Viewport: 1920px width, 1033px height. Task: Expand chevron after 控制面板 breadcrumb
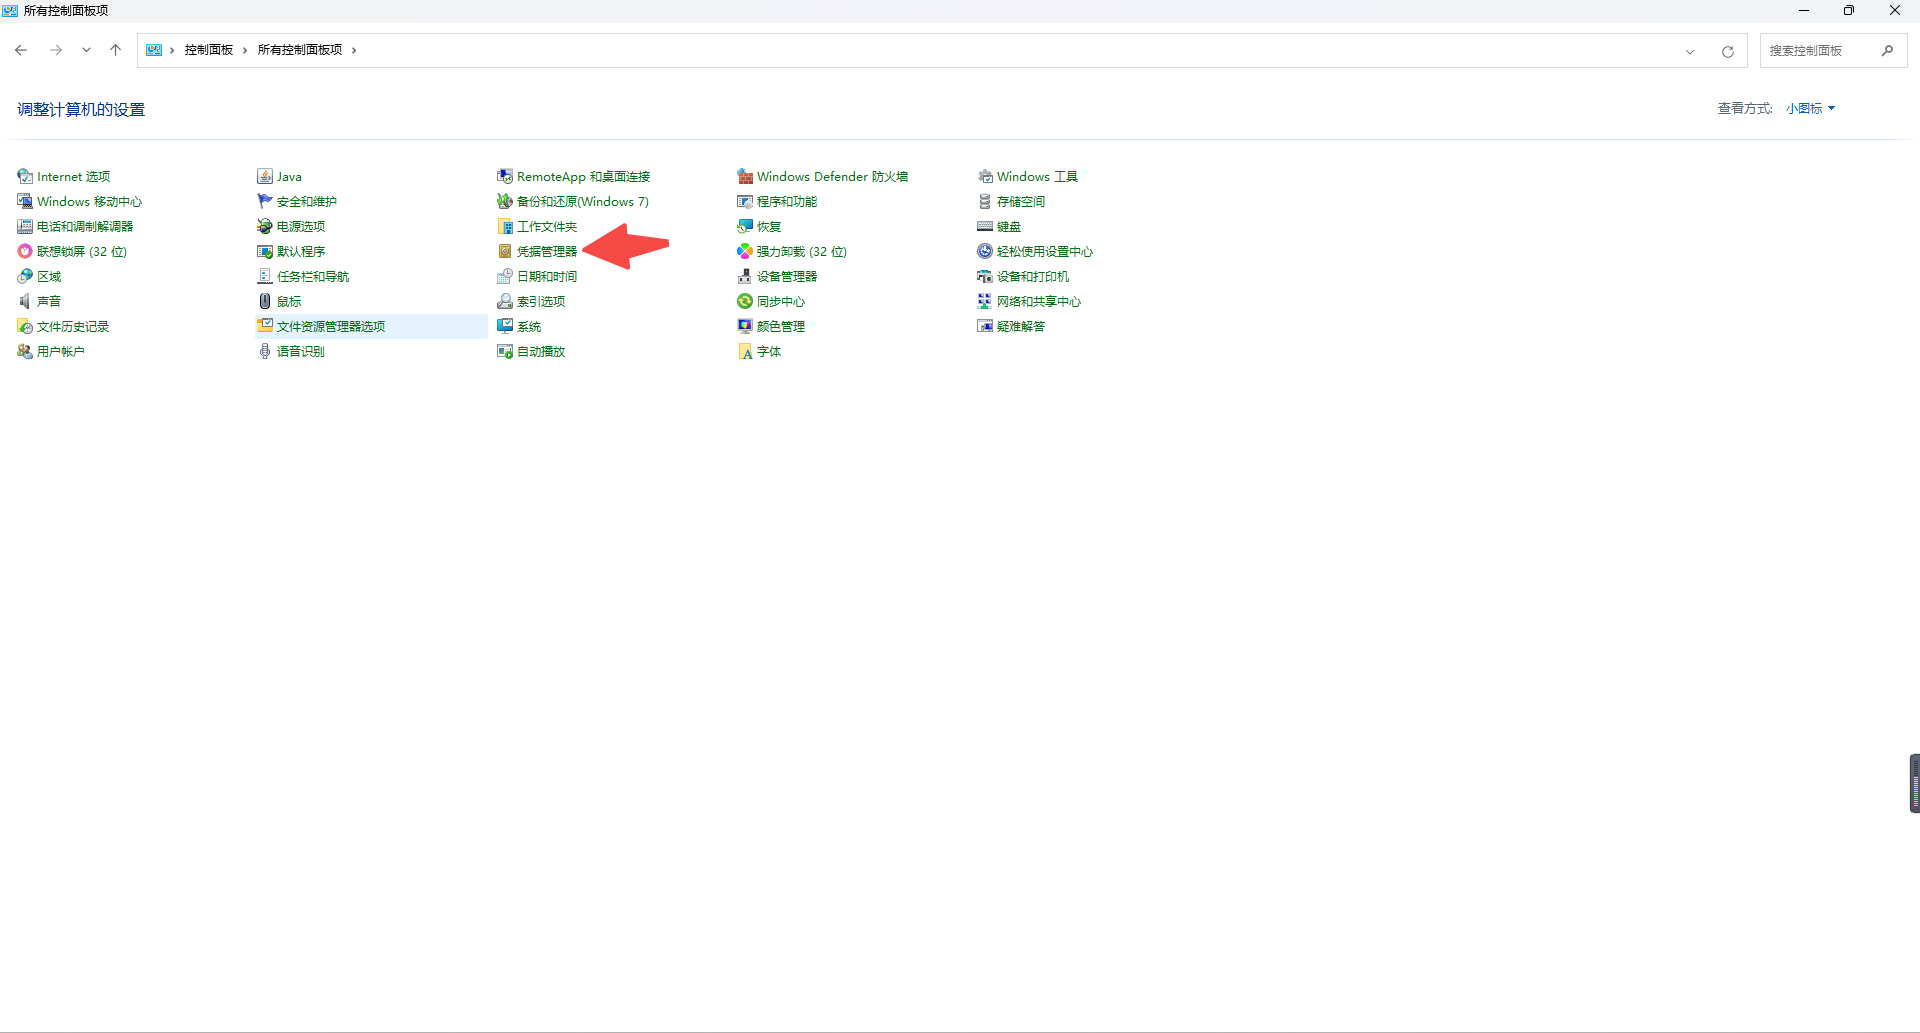245,50
